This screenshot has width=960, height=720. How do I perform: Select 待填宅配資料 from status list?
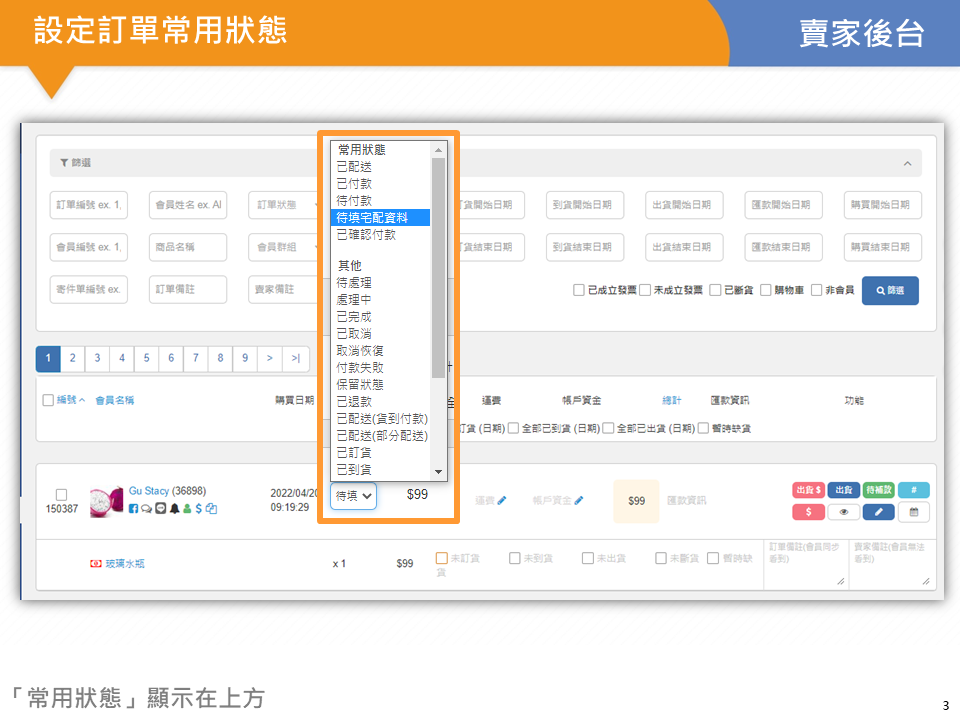point(381,217)
